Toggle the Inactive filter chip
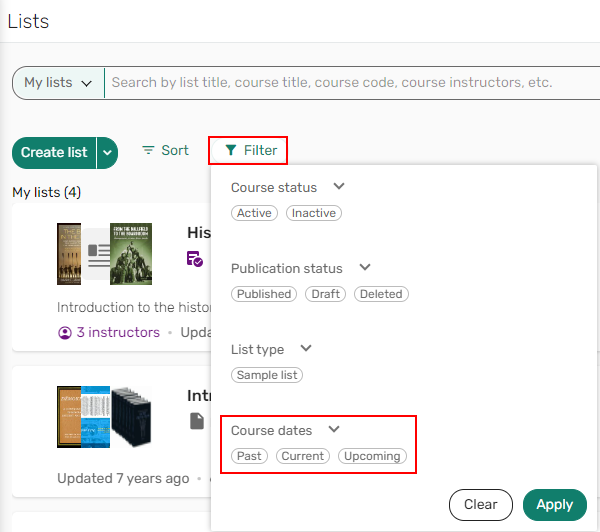 tap(314, 213)
